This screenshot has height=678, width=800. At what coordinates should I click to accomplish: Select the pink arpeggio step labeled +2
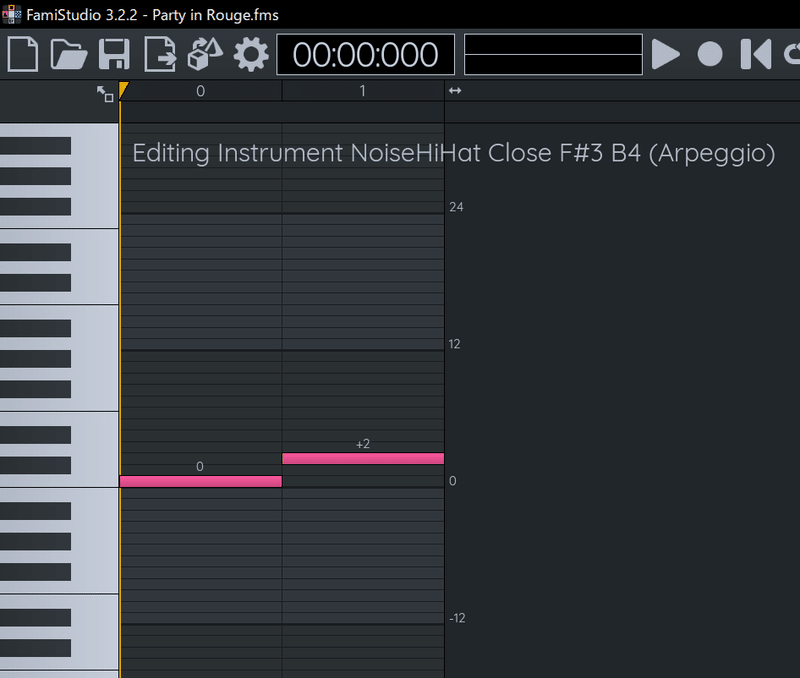[362, 458]
